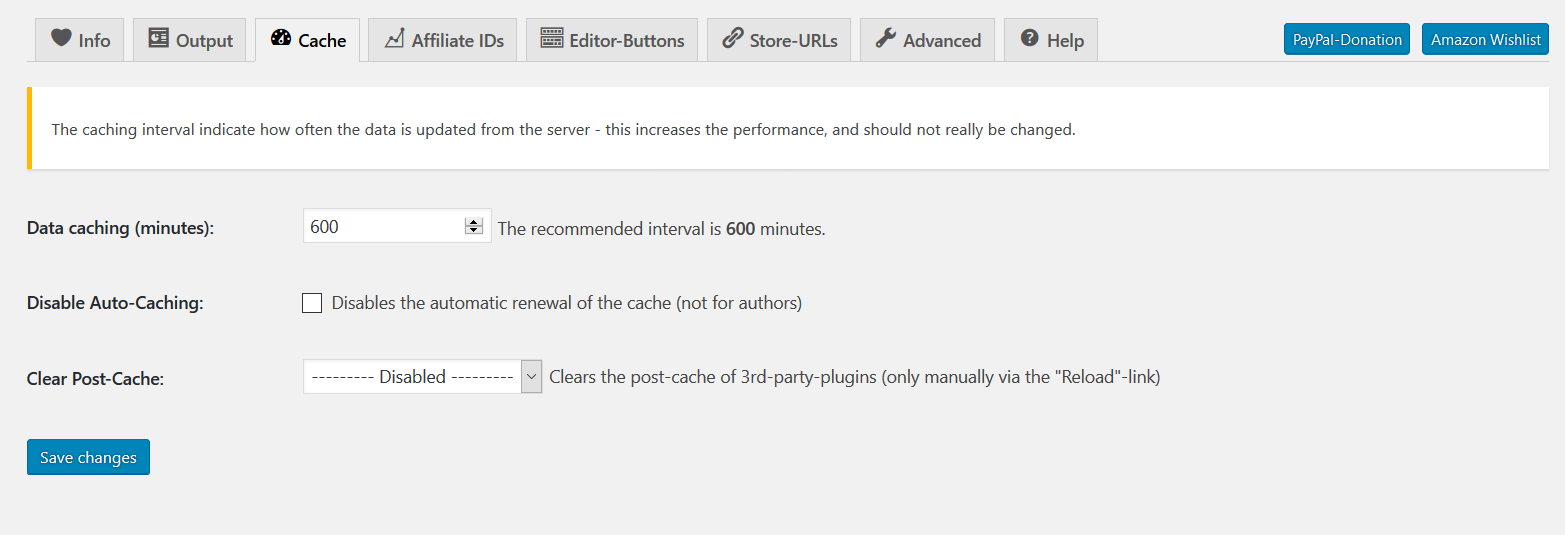The image size is (1565, 535).
Task: Open the Clear Post-Cache dropdown
Action: (422, 377)
